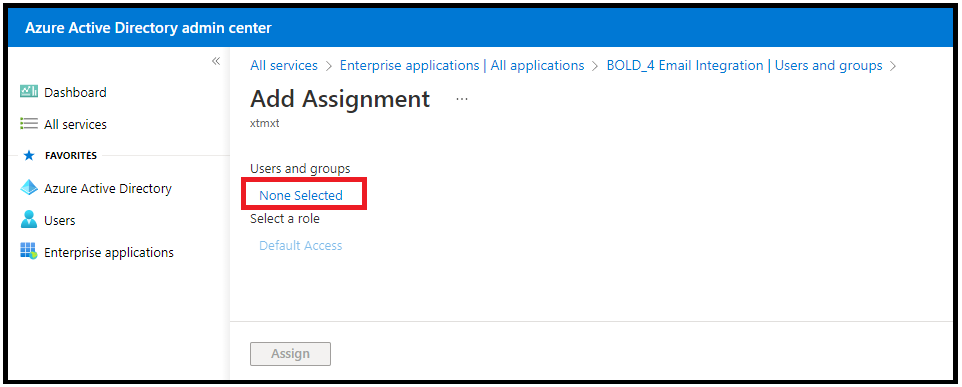Go to BOLD_4 Email Integration breadcrumb
The image size is (962, 387).
744,65
